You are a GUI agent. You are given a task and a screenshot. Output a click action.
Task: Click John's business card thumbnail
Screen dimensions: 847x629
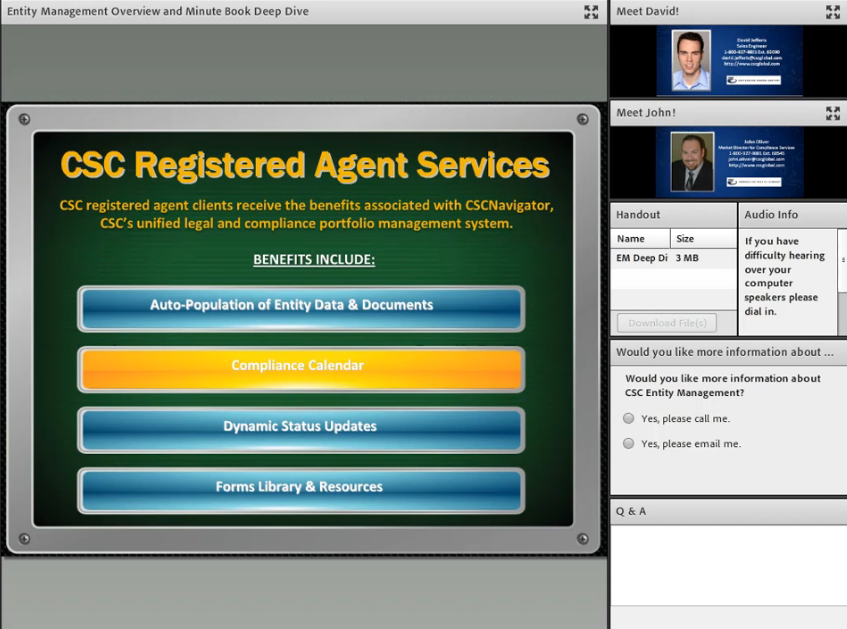729,162
